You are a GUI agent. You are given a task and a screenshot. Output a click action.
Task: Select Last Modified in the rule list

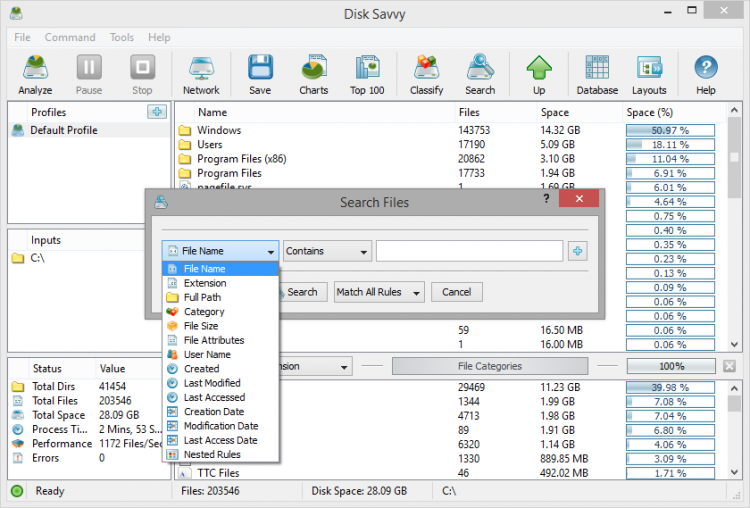point(221,383)
